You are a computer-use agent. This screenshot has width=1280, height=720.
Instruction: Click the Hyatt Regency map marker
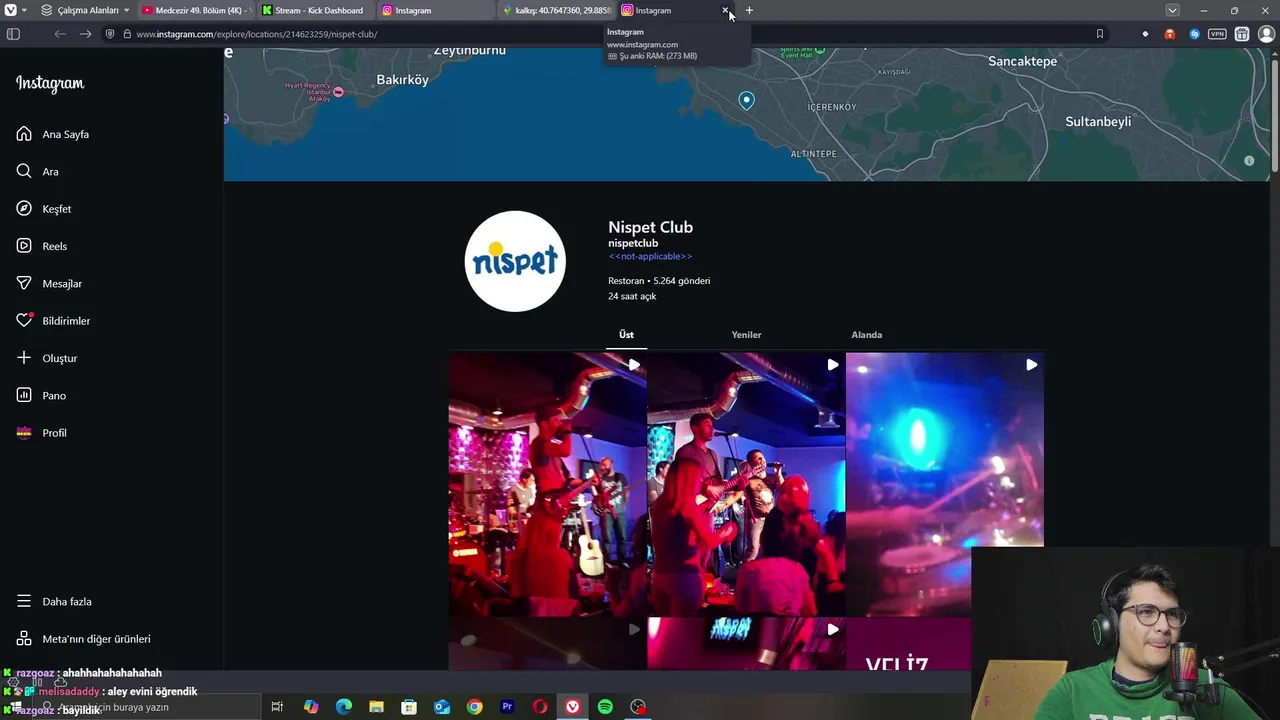click(338, 92)
